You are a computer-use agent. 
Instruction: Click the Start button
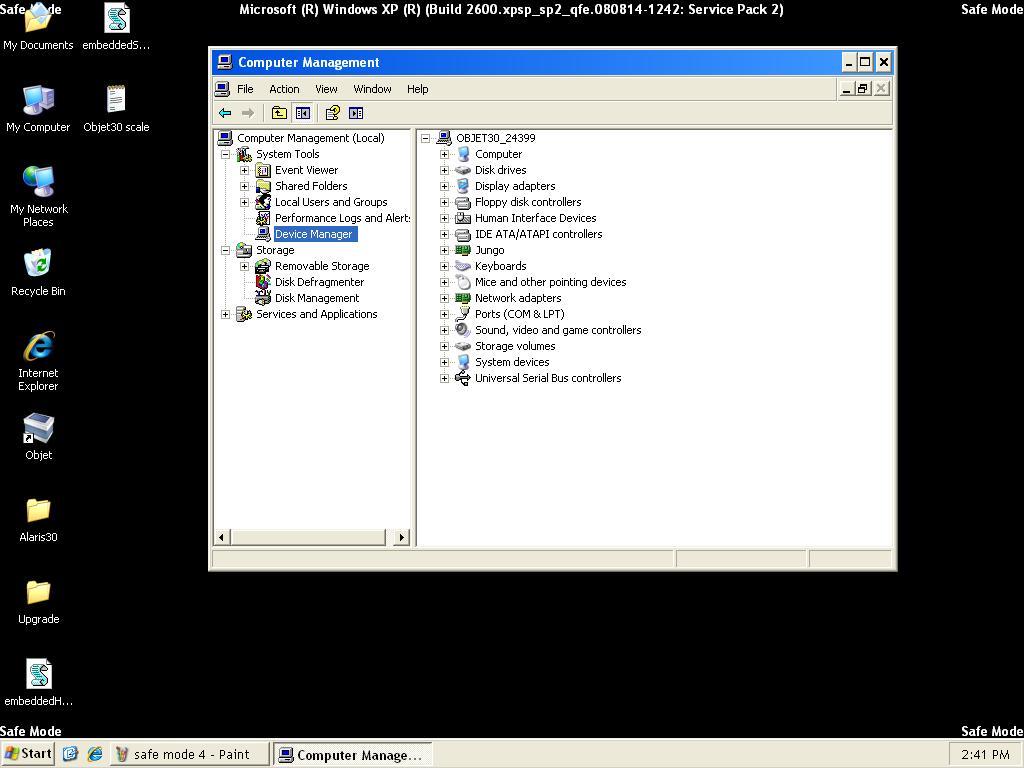(28, 754)
